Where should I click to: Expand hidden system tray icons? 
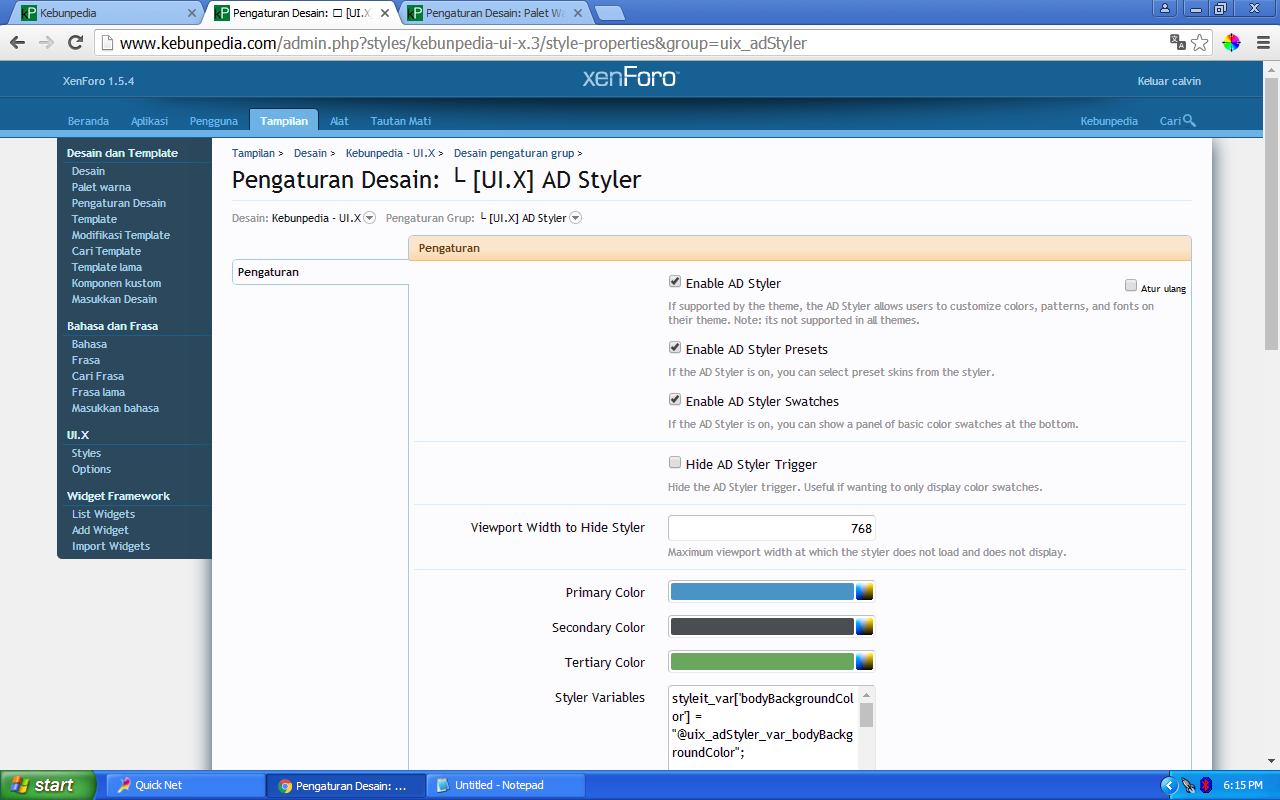(x=1168, y=785)
